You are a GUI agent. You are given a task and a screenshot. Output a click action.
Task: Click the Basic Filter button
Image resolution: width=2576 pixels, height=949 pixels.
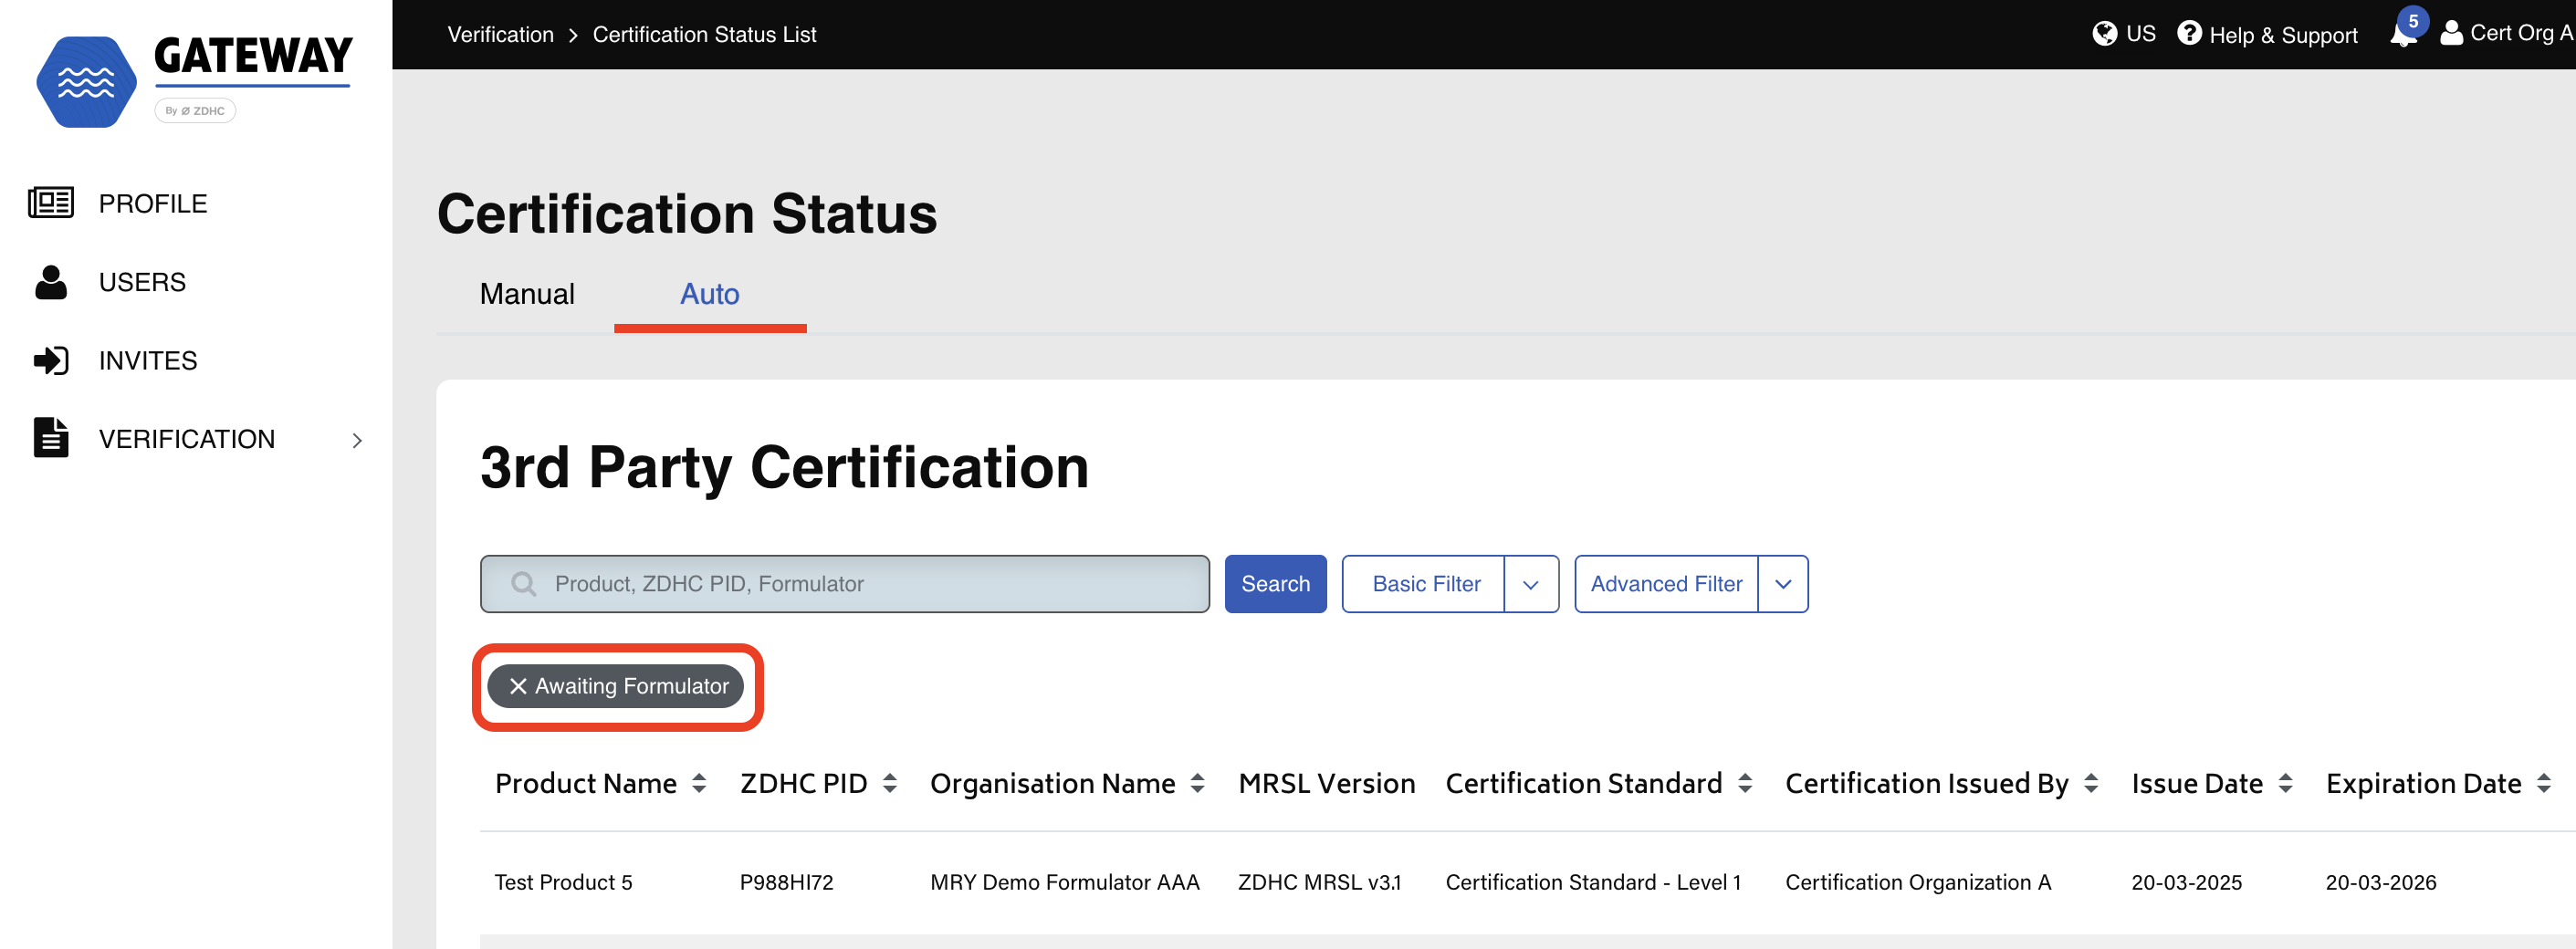(x=1425, y=584)
